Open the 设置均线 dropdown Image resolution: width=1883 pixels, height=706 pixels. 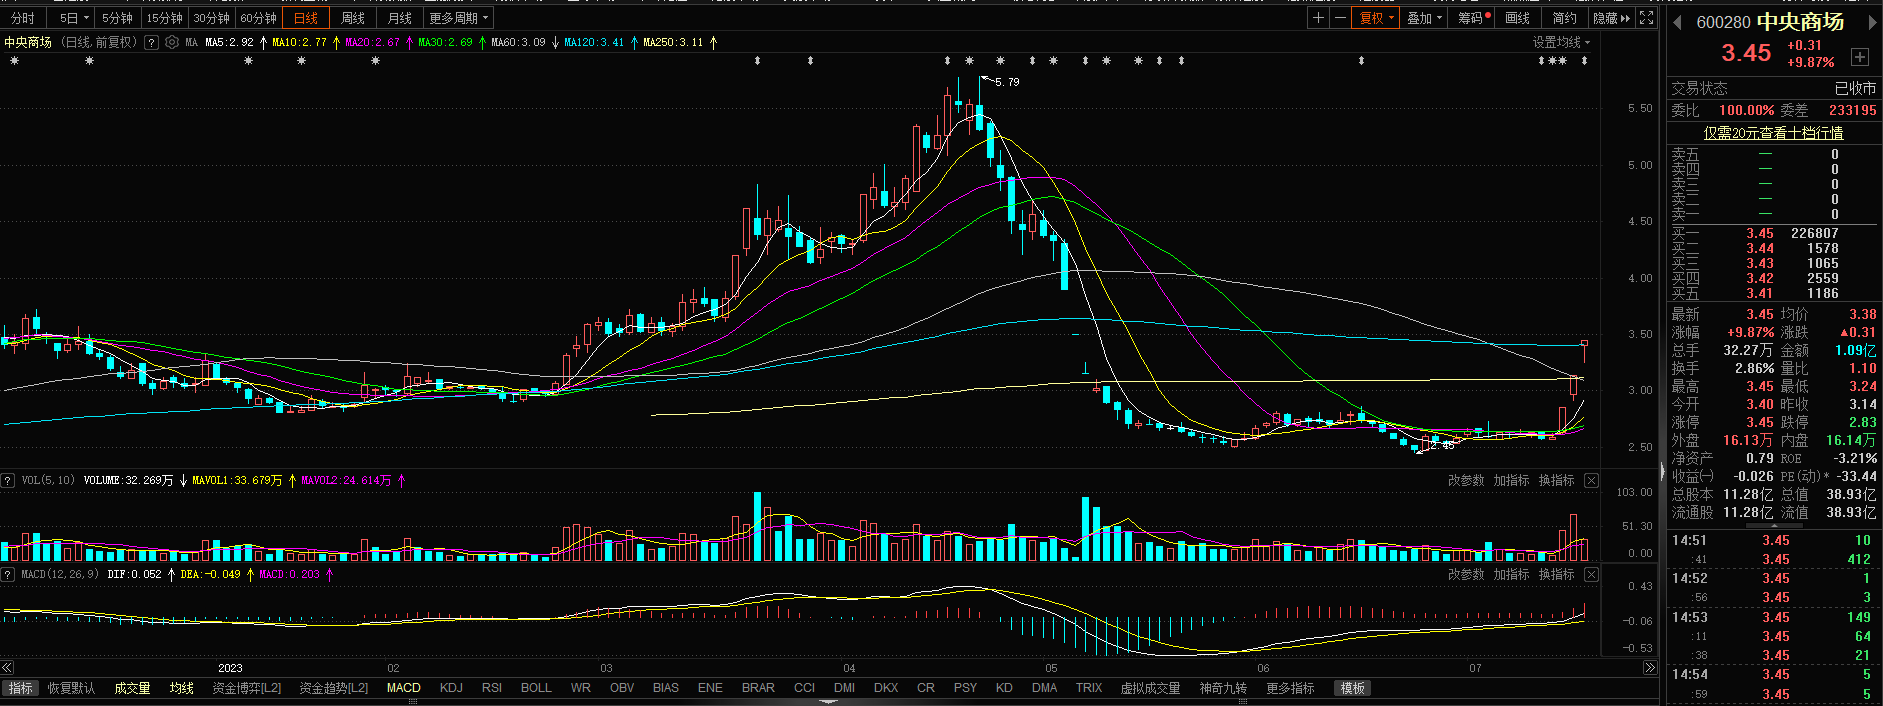coord(1561,42)
